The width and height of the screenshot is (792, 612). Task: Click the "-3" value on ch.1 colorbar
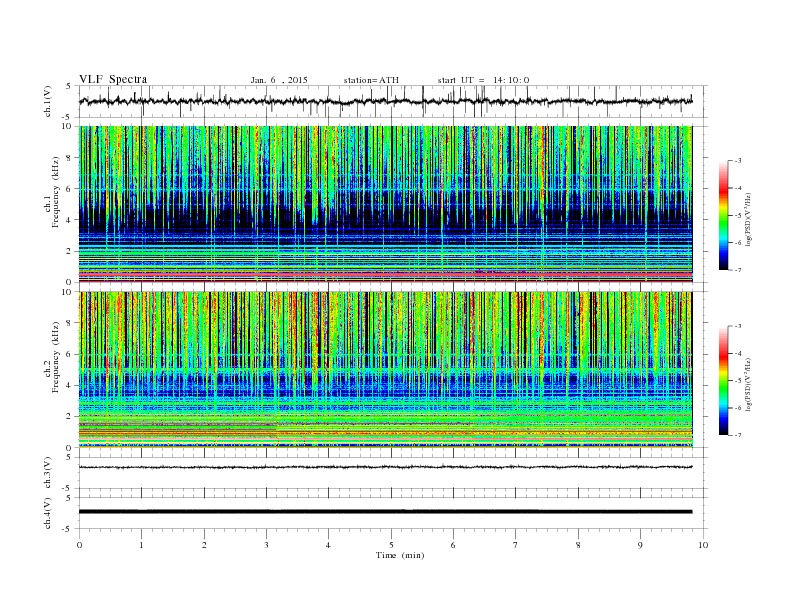pos(737,161)
